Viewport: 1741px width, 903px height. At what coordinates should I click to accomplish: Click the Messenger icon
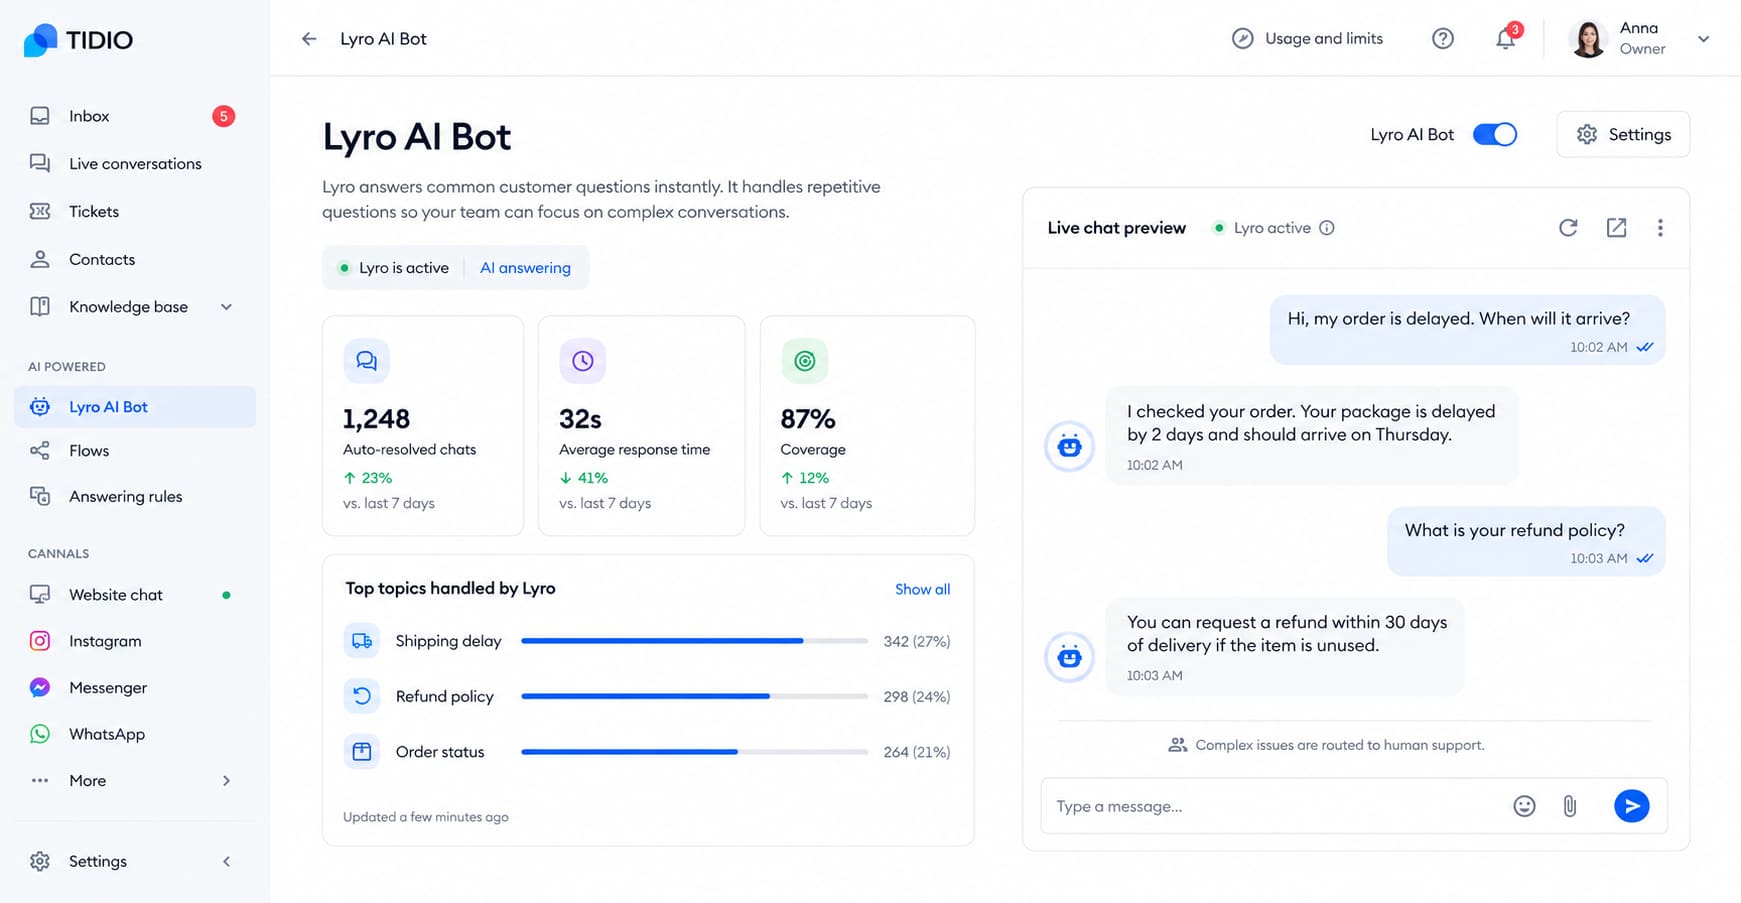click(x=40, y=688)
